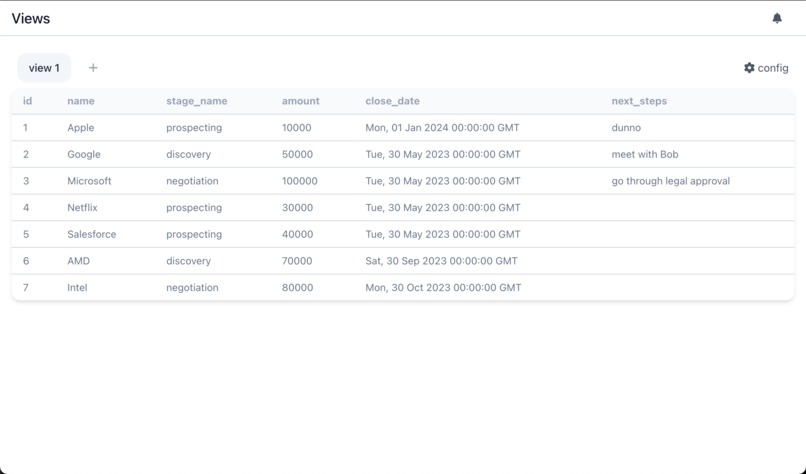Click Microsoft's negotiation stage cell
This screenshot has width=806, height=474.
pyautogui.click(x=192, y=181)
